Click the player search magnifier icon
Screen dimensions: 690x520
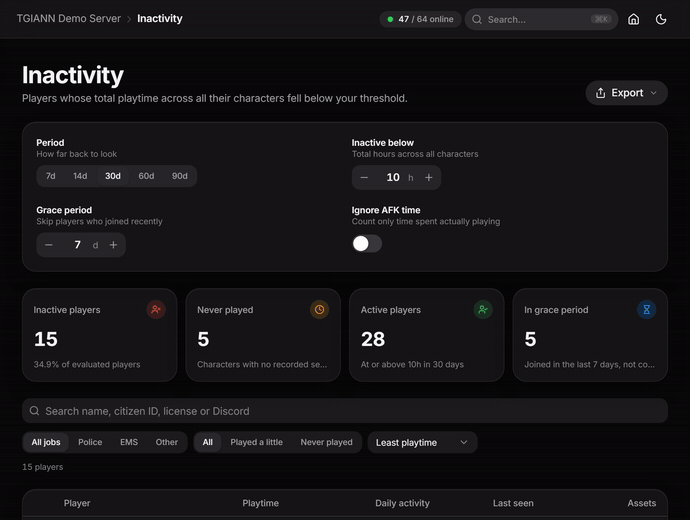(34, 411)
